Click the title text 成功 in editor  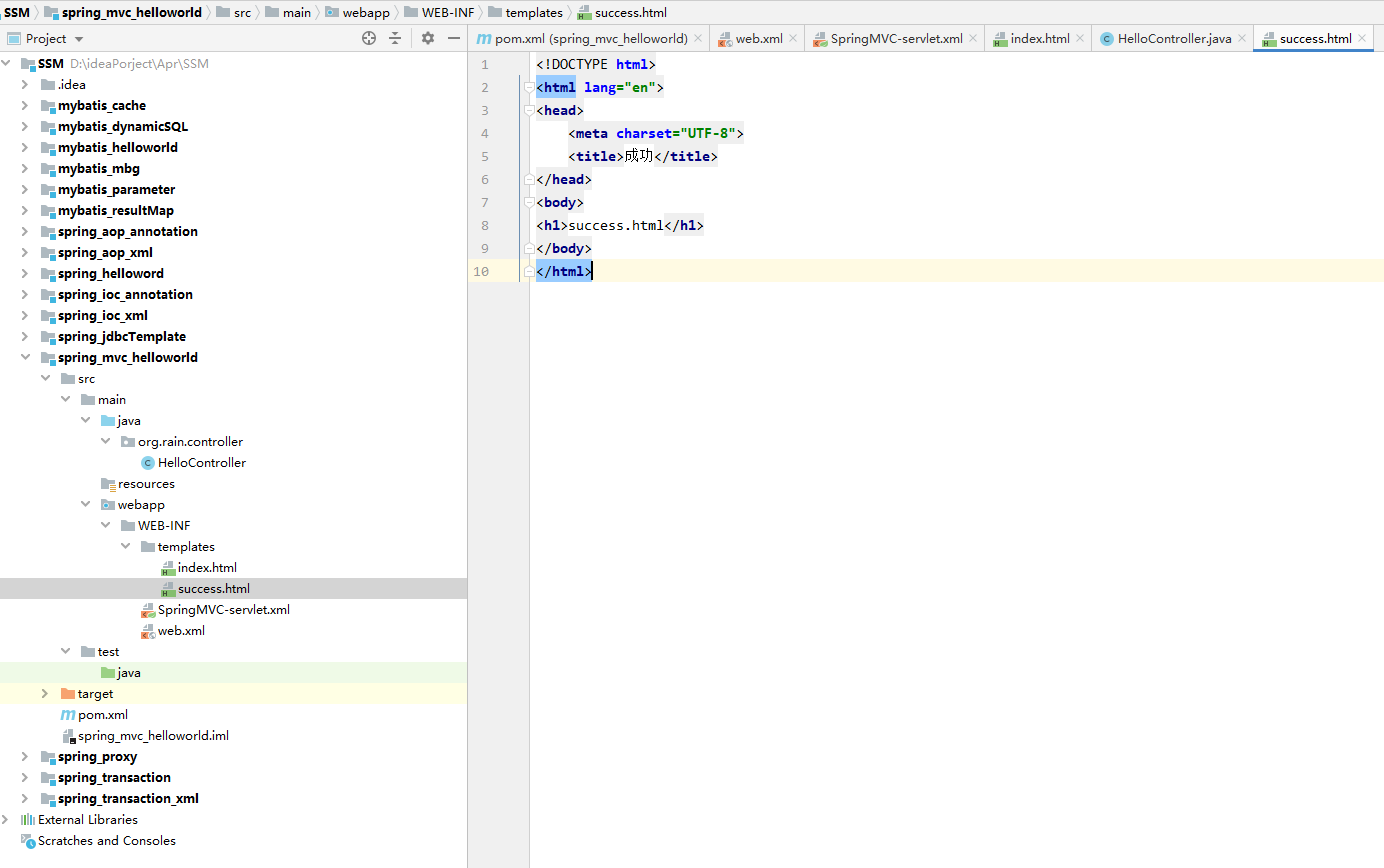point(639,156)
